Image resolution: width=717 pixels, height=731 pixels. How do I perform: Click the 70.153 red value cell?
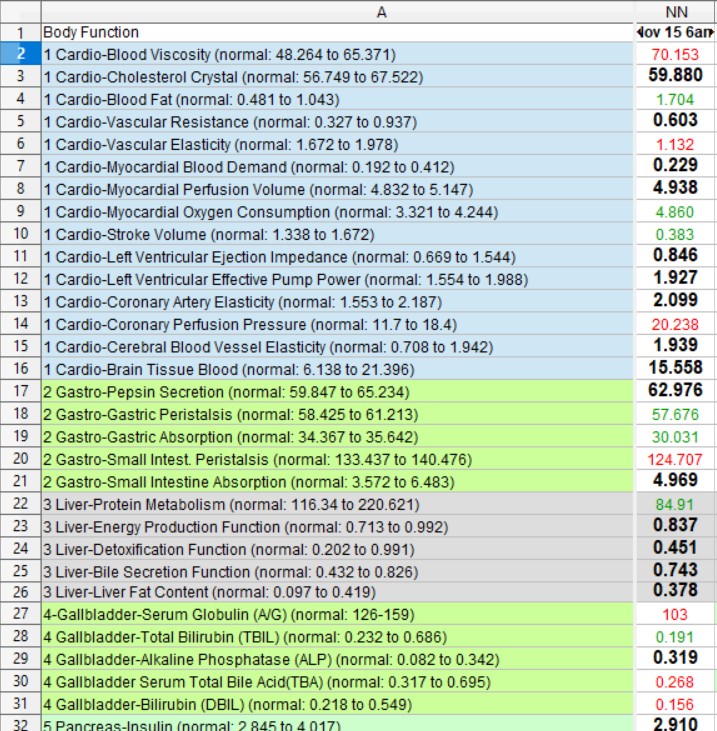tap(675, 54)
